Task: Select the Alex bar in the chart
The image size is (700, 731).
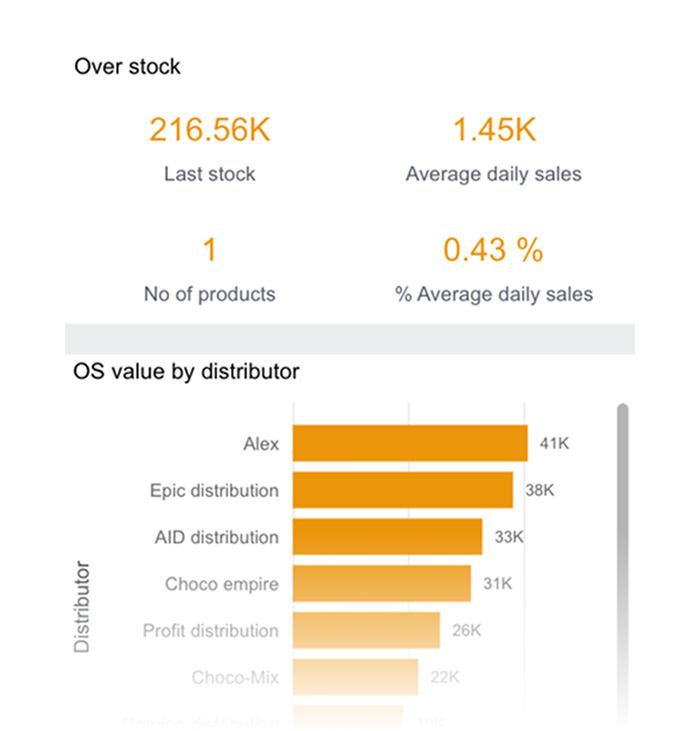Action: click(410, 443)
